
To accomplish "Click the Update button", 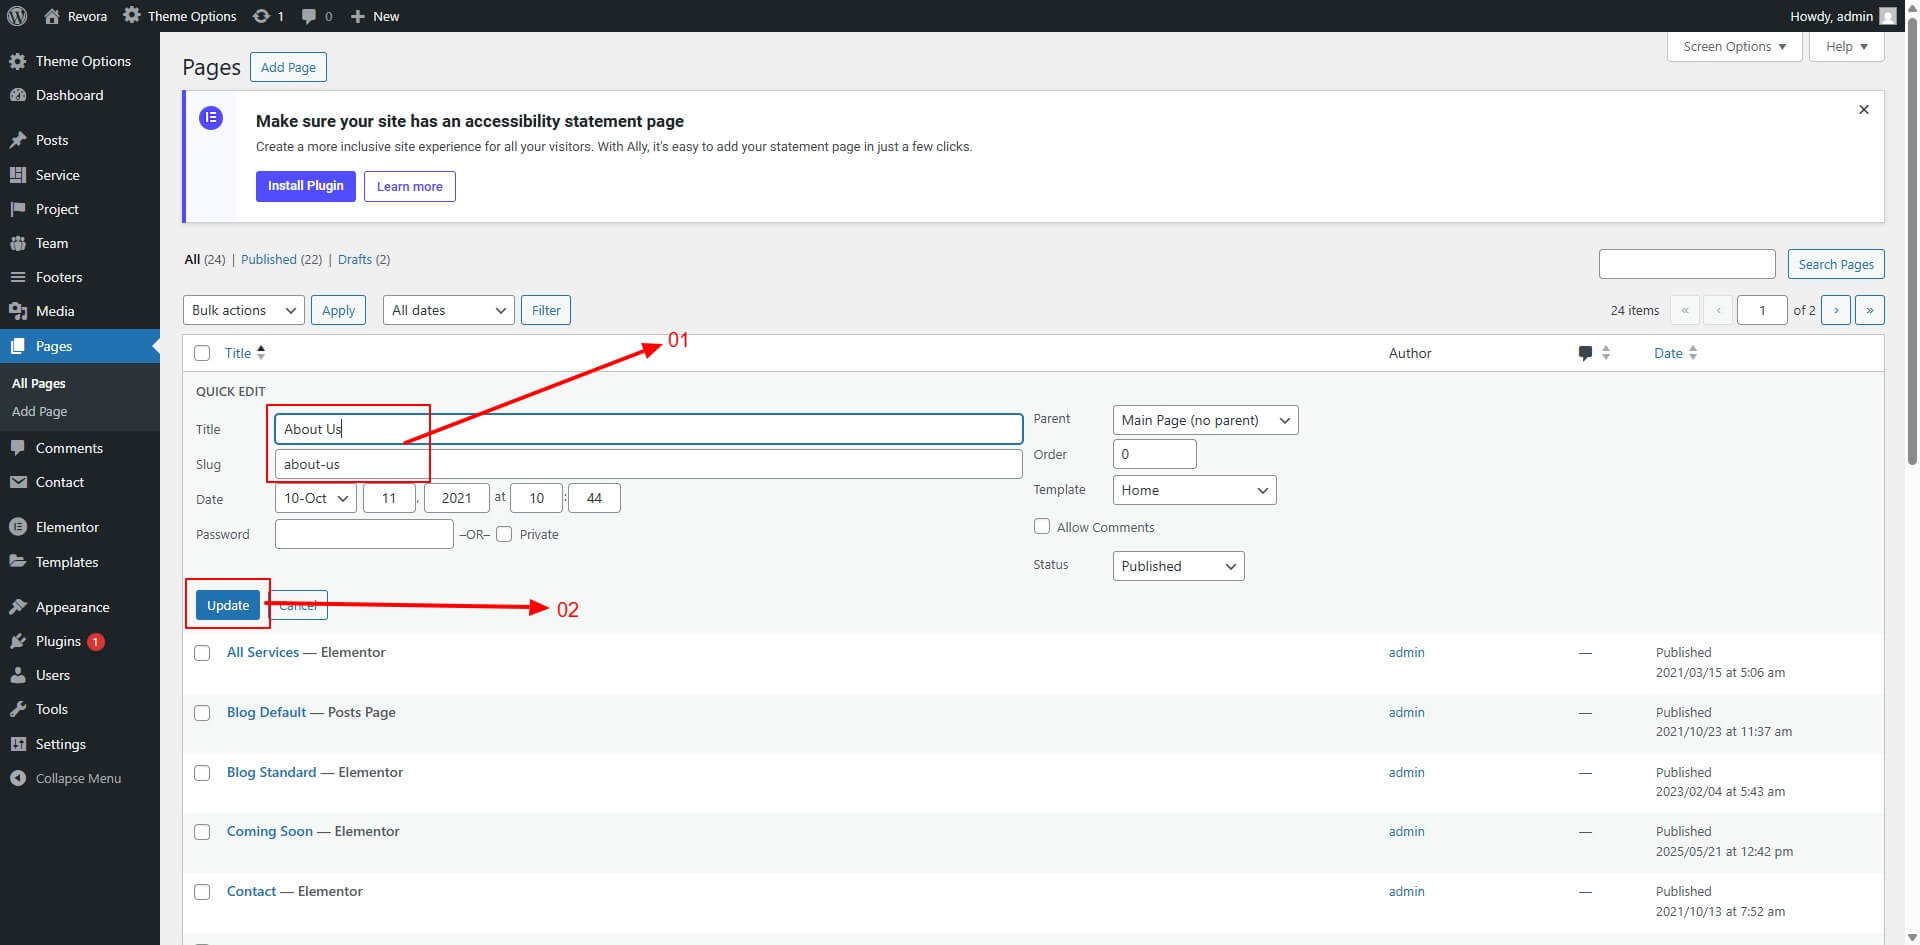I will point(228,605).
